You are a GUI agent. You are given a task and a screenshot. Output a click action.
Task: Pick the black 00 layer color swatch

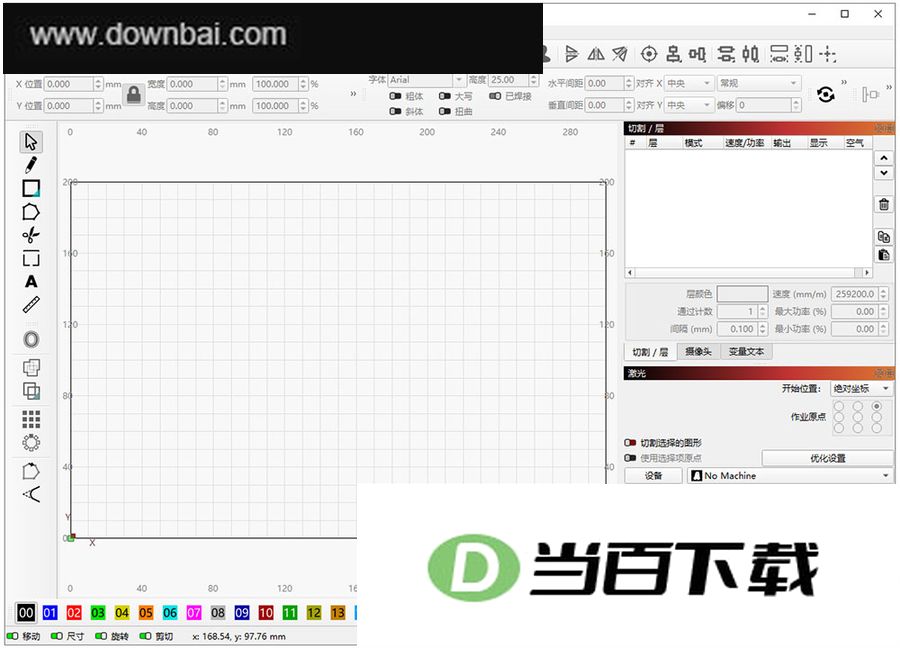coord(26,613)
